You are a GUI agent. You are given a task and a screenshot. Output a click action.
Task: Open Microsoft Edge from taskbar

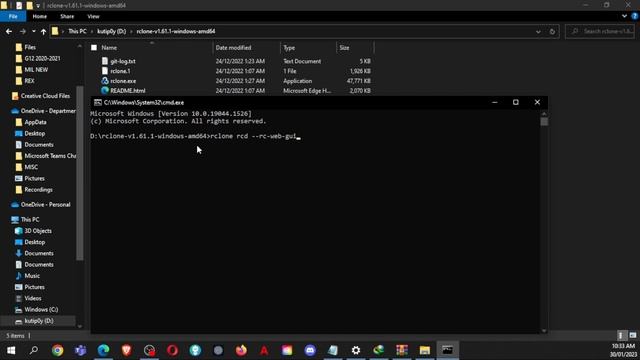[x=103, y=350]
